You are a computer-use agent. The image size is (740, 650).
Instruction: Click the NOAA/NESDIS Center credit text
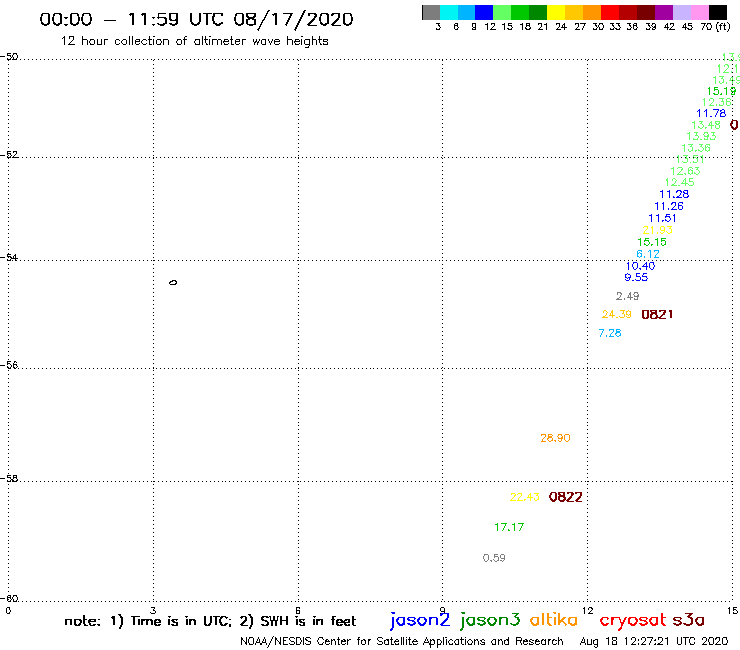pos(402,641)
